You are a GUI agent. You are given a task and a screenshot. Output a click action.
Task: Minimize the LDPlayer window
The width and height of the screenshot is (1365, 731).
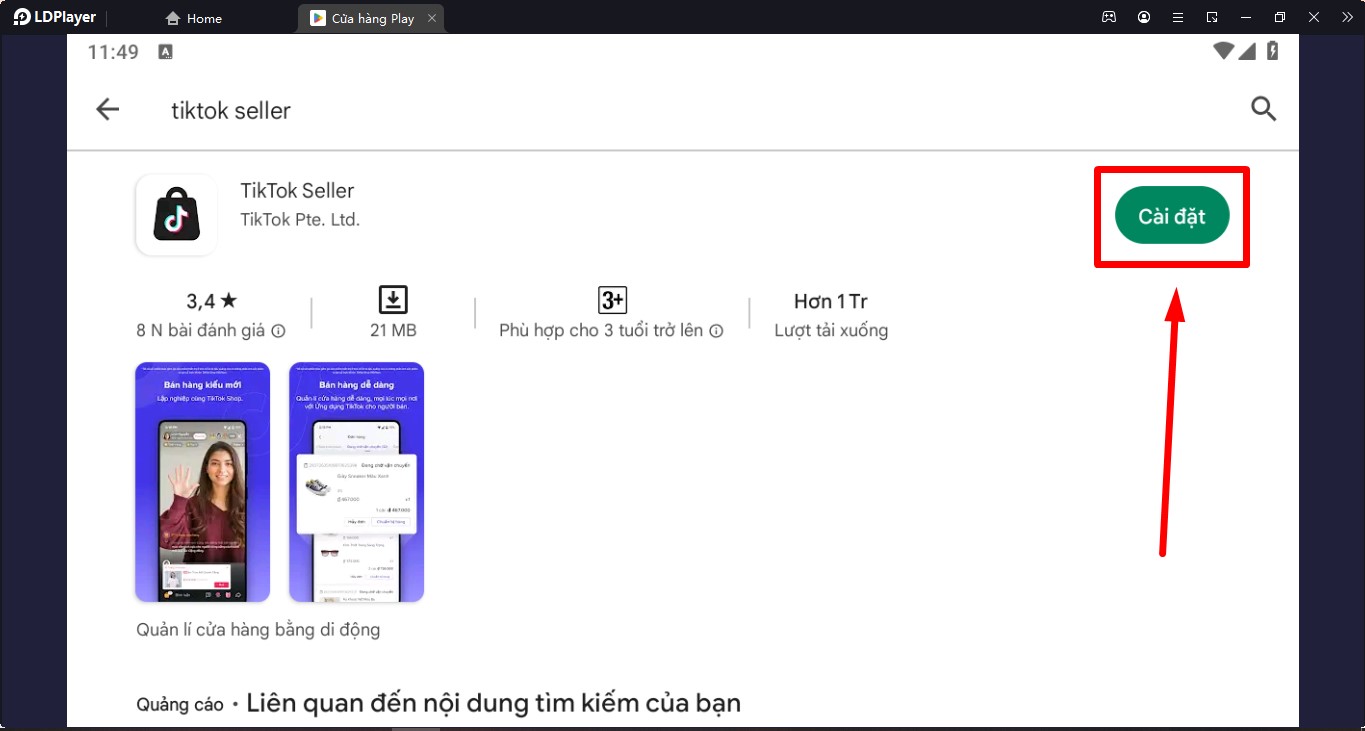click(x=1245, y=17)
